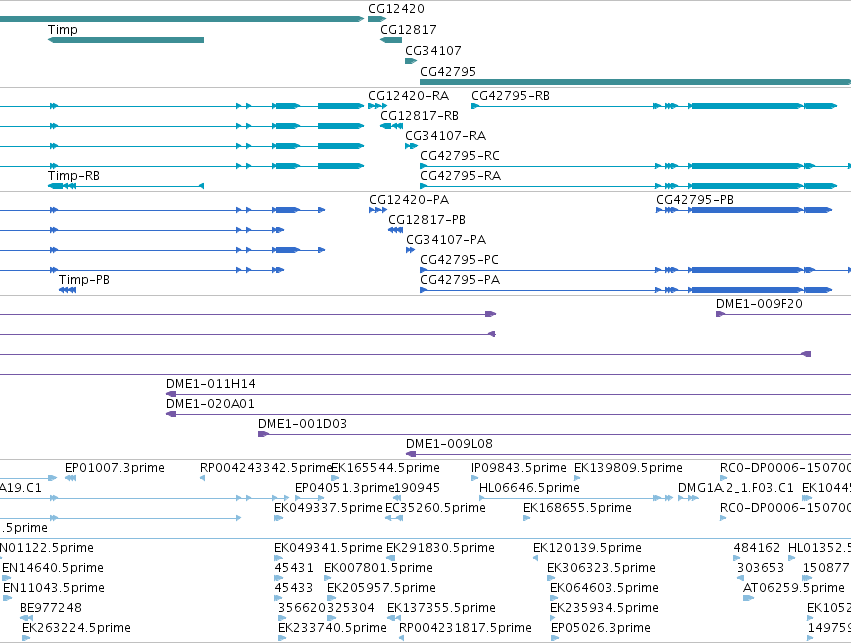Select the CG12420-PA protein label
Screen dimensions: 851x643
pyautogui.click(x=409, y=200)
